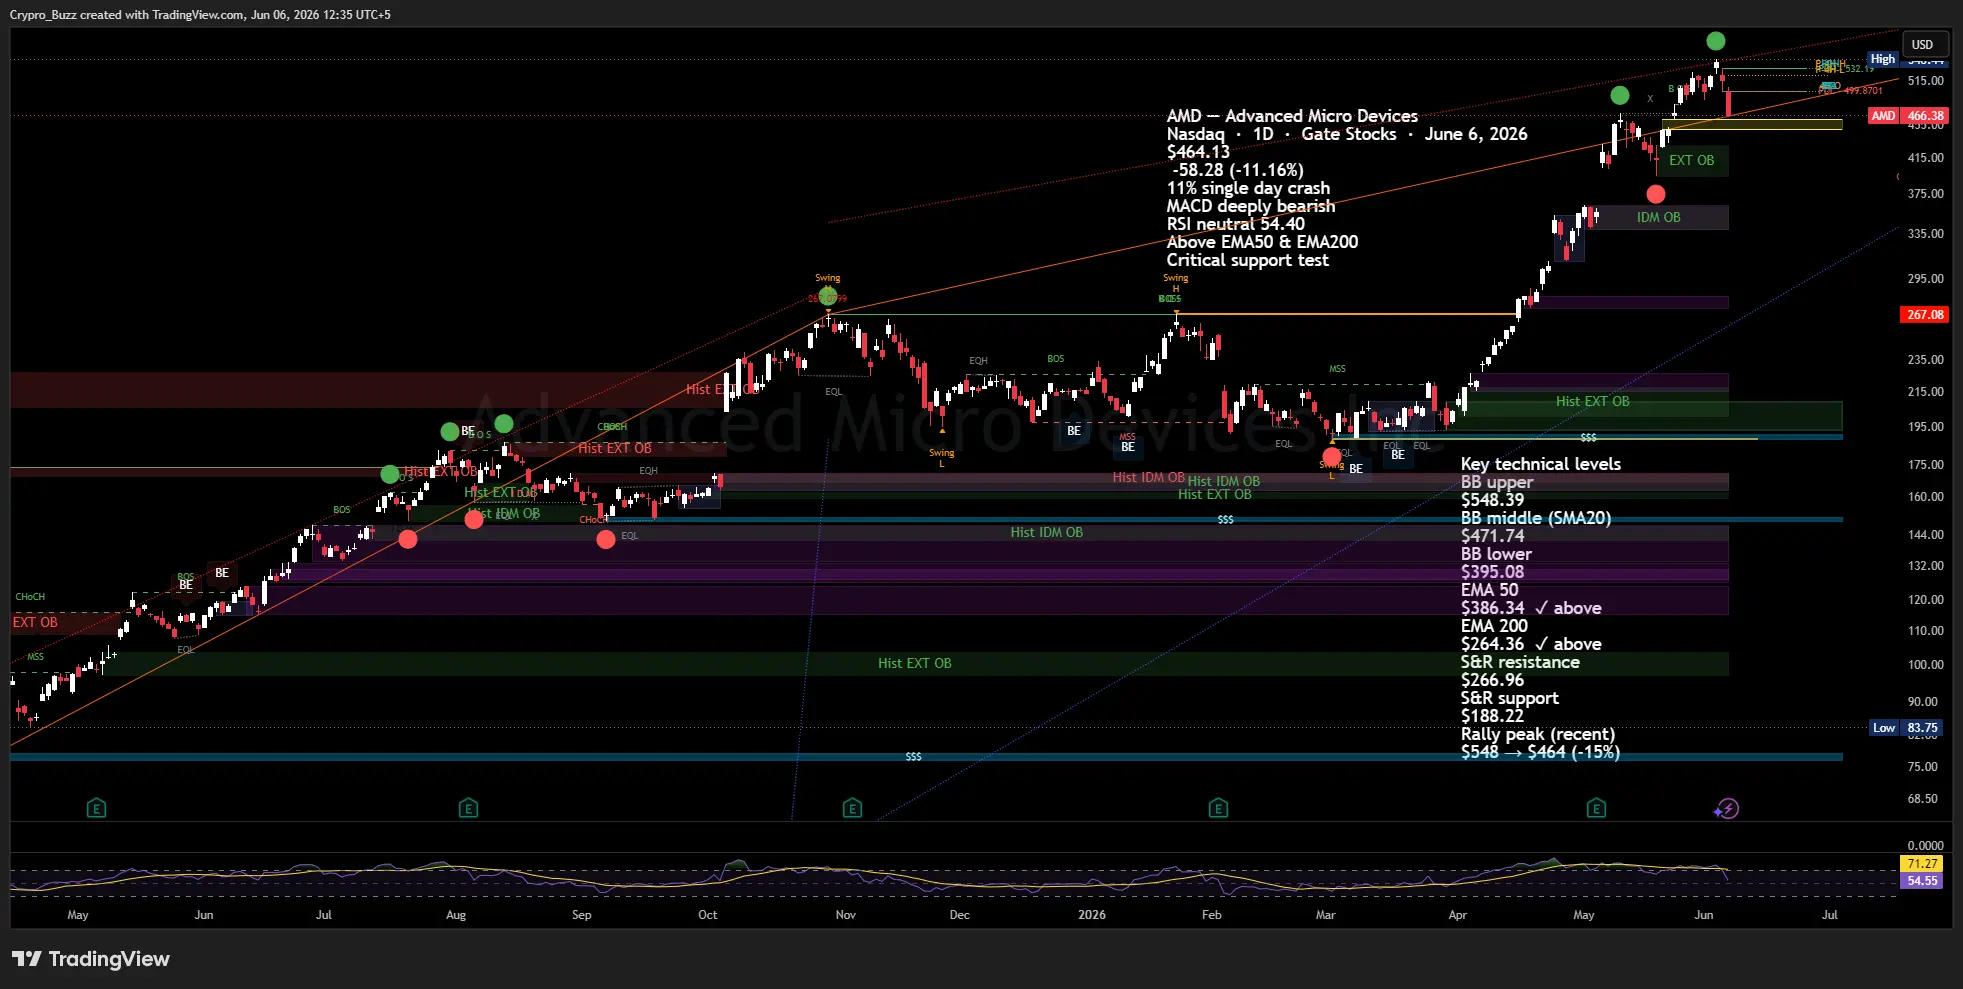Screen dimensions: 1963x989
Task: Click 68.50 on the price scale
Action: 1925,799
